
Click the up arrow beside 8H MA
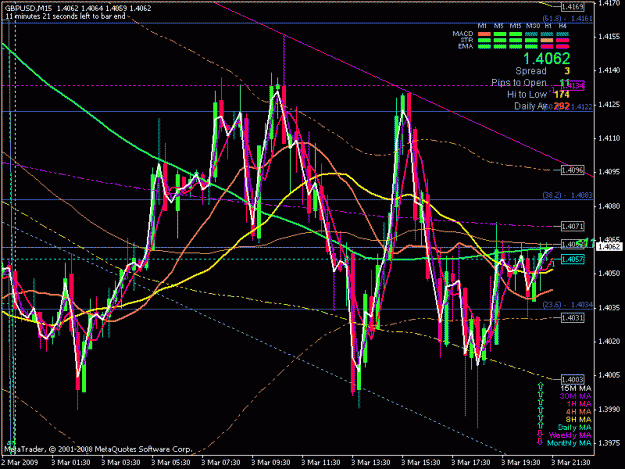(x=540, y=418)
